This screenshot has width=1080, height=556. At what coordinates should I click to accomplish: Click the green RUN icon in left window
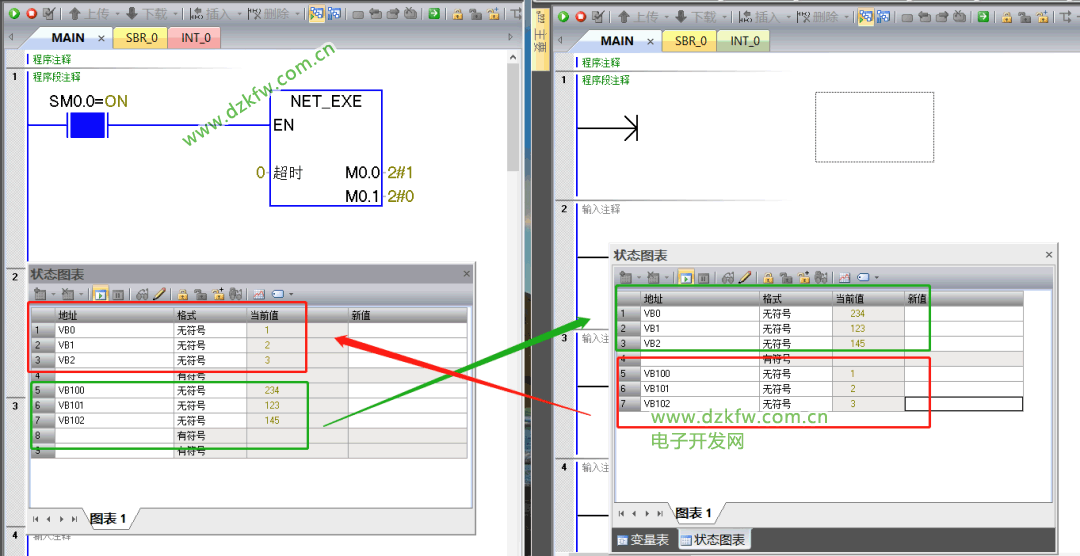pyautogui.click(x=14, y=13)
